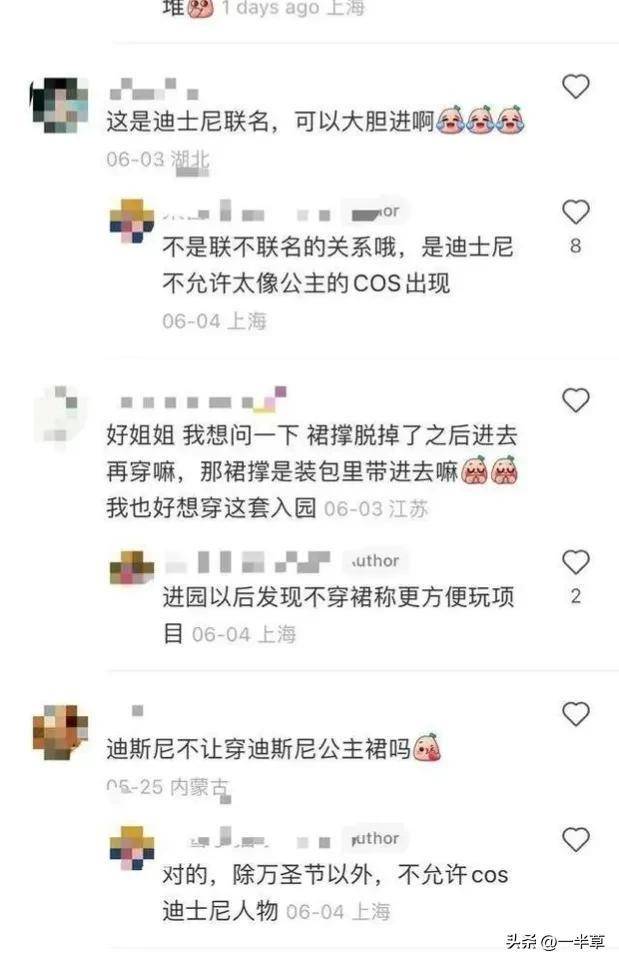Open the author's avatar beside the 不穿裙称 reply
619x964 pixels.
[132, 568]
